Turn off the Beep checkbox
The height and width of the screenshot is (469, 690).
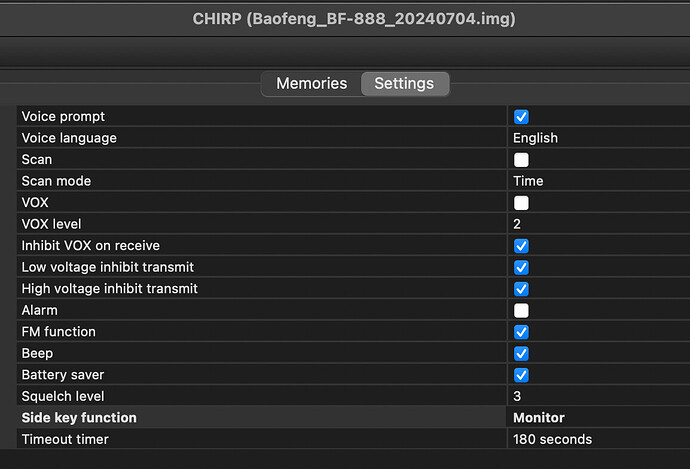(x=521, y=354)
